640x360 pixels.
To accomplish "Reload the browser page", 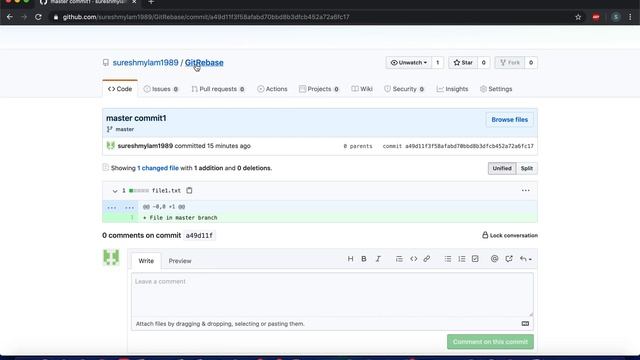I will [38, 17].
